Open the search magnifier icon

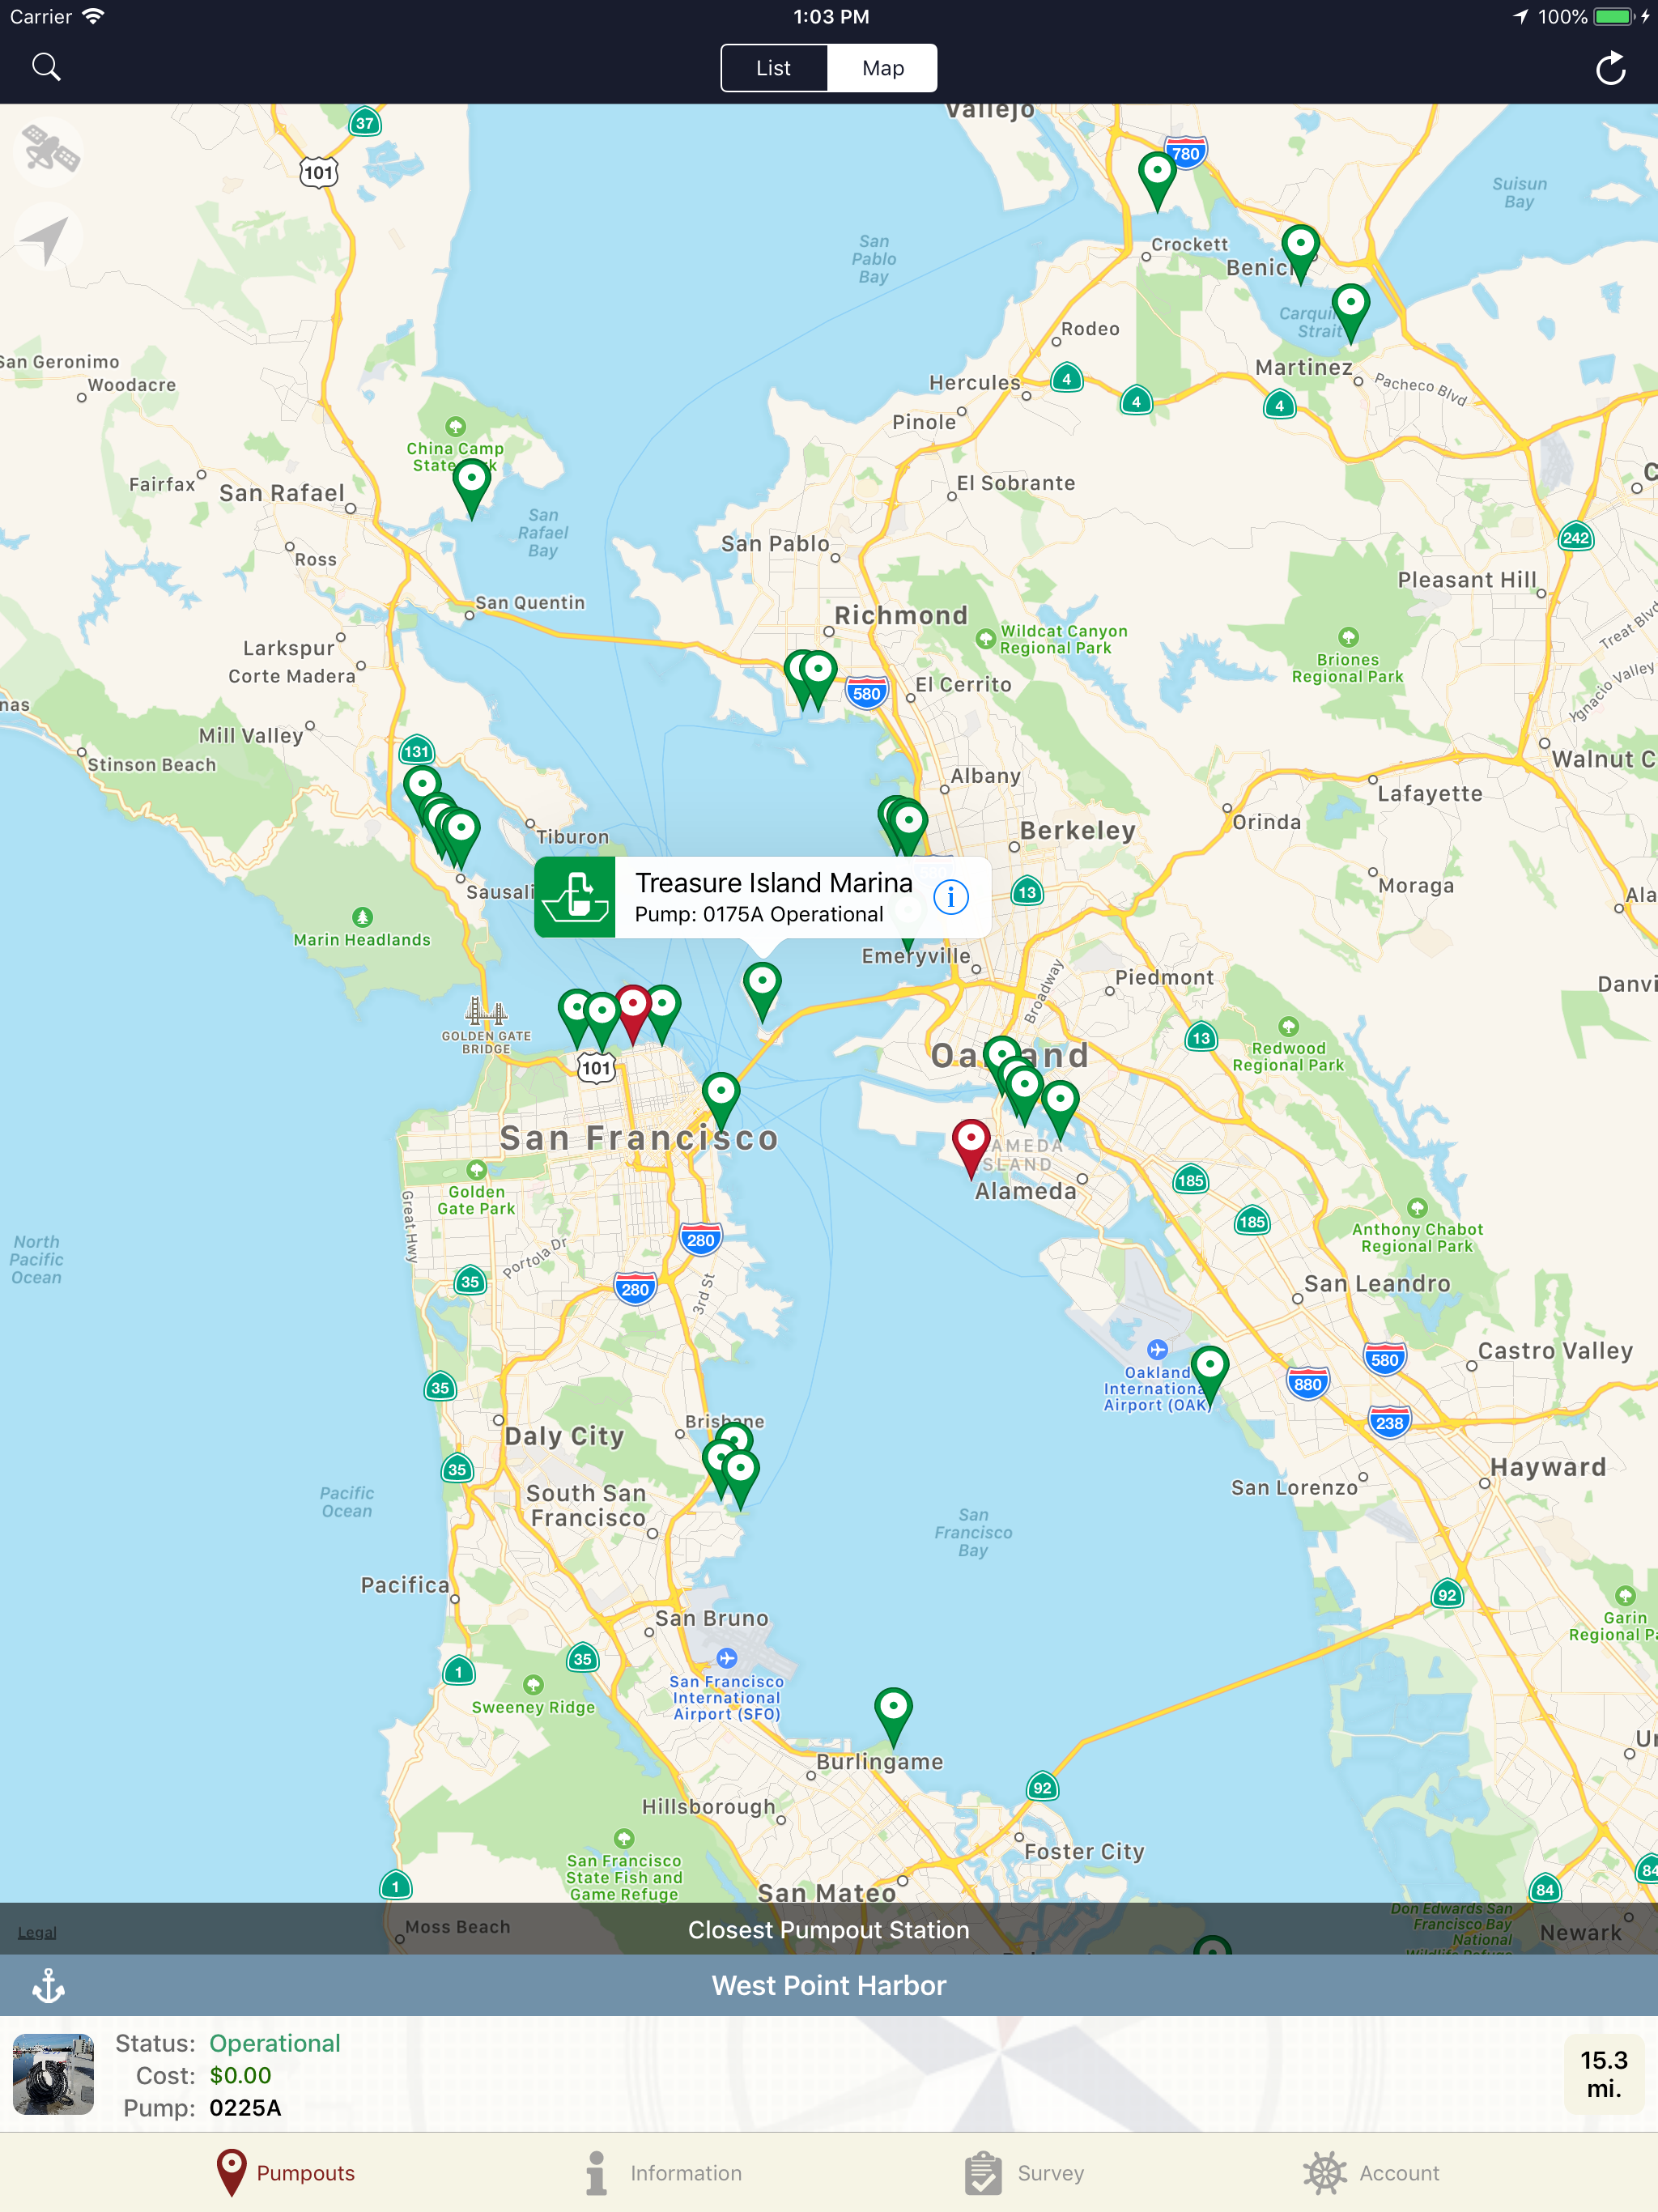coord(46,67)
